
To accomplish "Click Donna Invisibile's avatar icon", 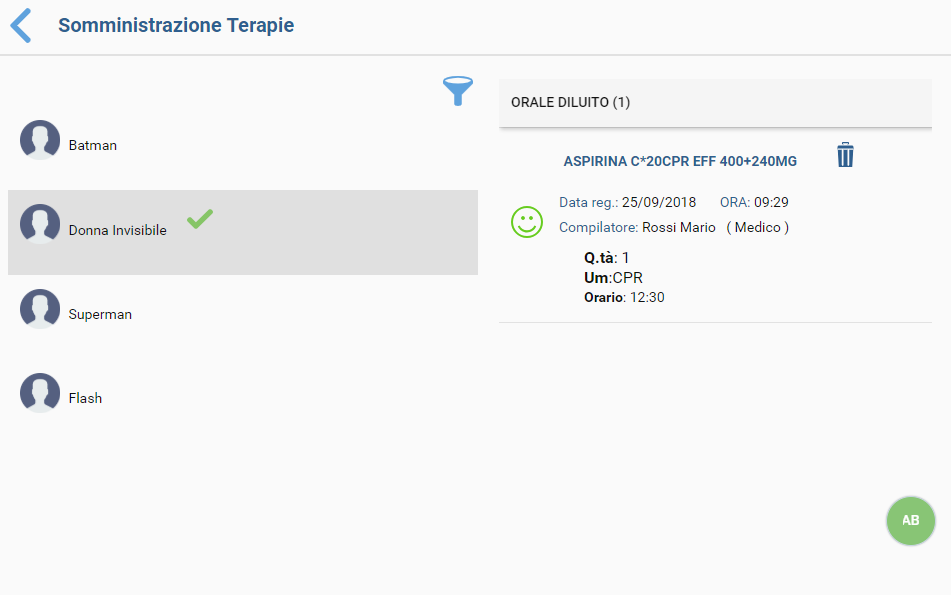I will pyautogui.click(x=40, y=225).
